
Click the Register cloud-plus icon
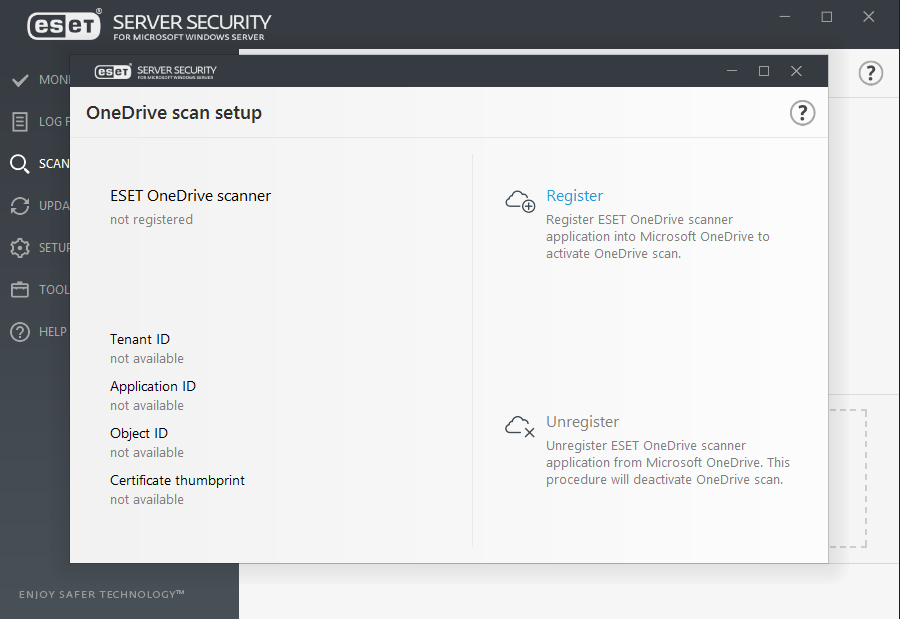[520, 201]
